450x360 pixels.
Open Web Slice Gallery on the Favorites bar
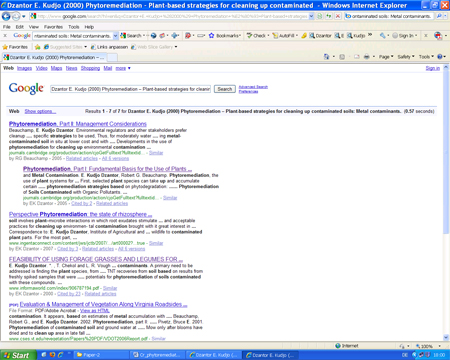pyautogui.click(x=154, y=47)
